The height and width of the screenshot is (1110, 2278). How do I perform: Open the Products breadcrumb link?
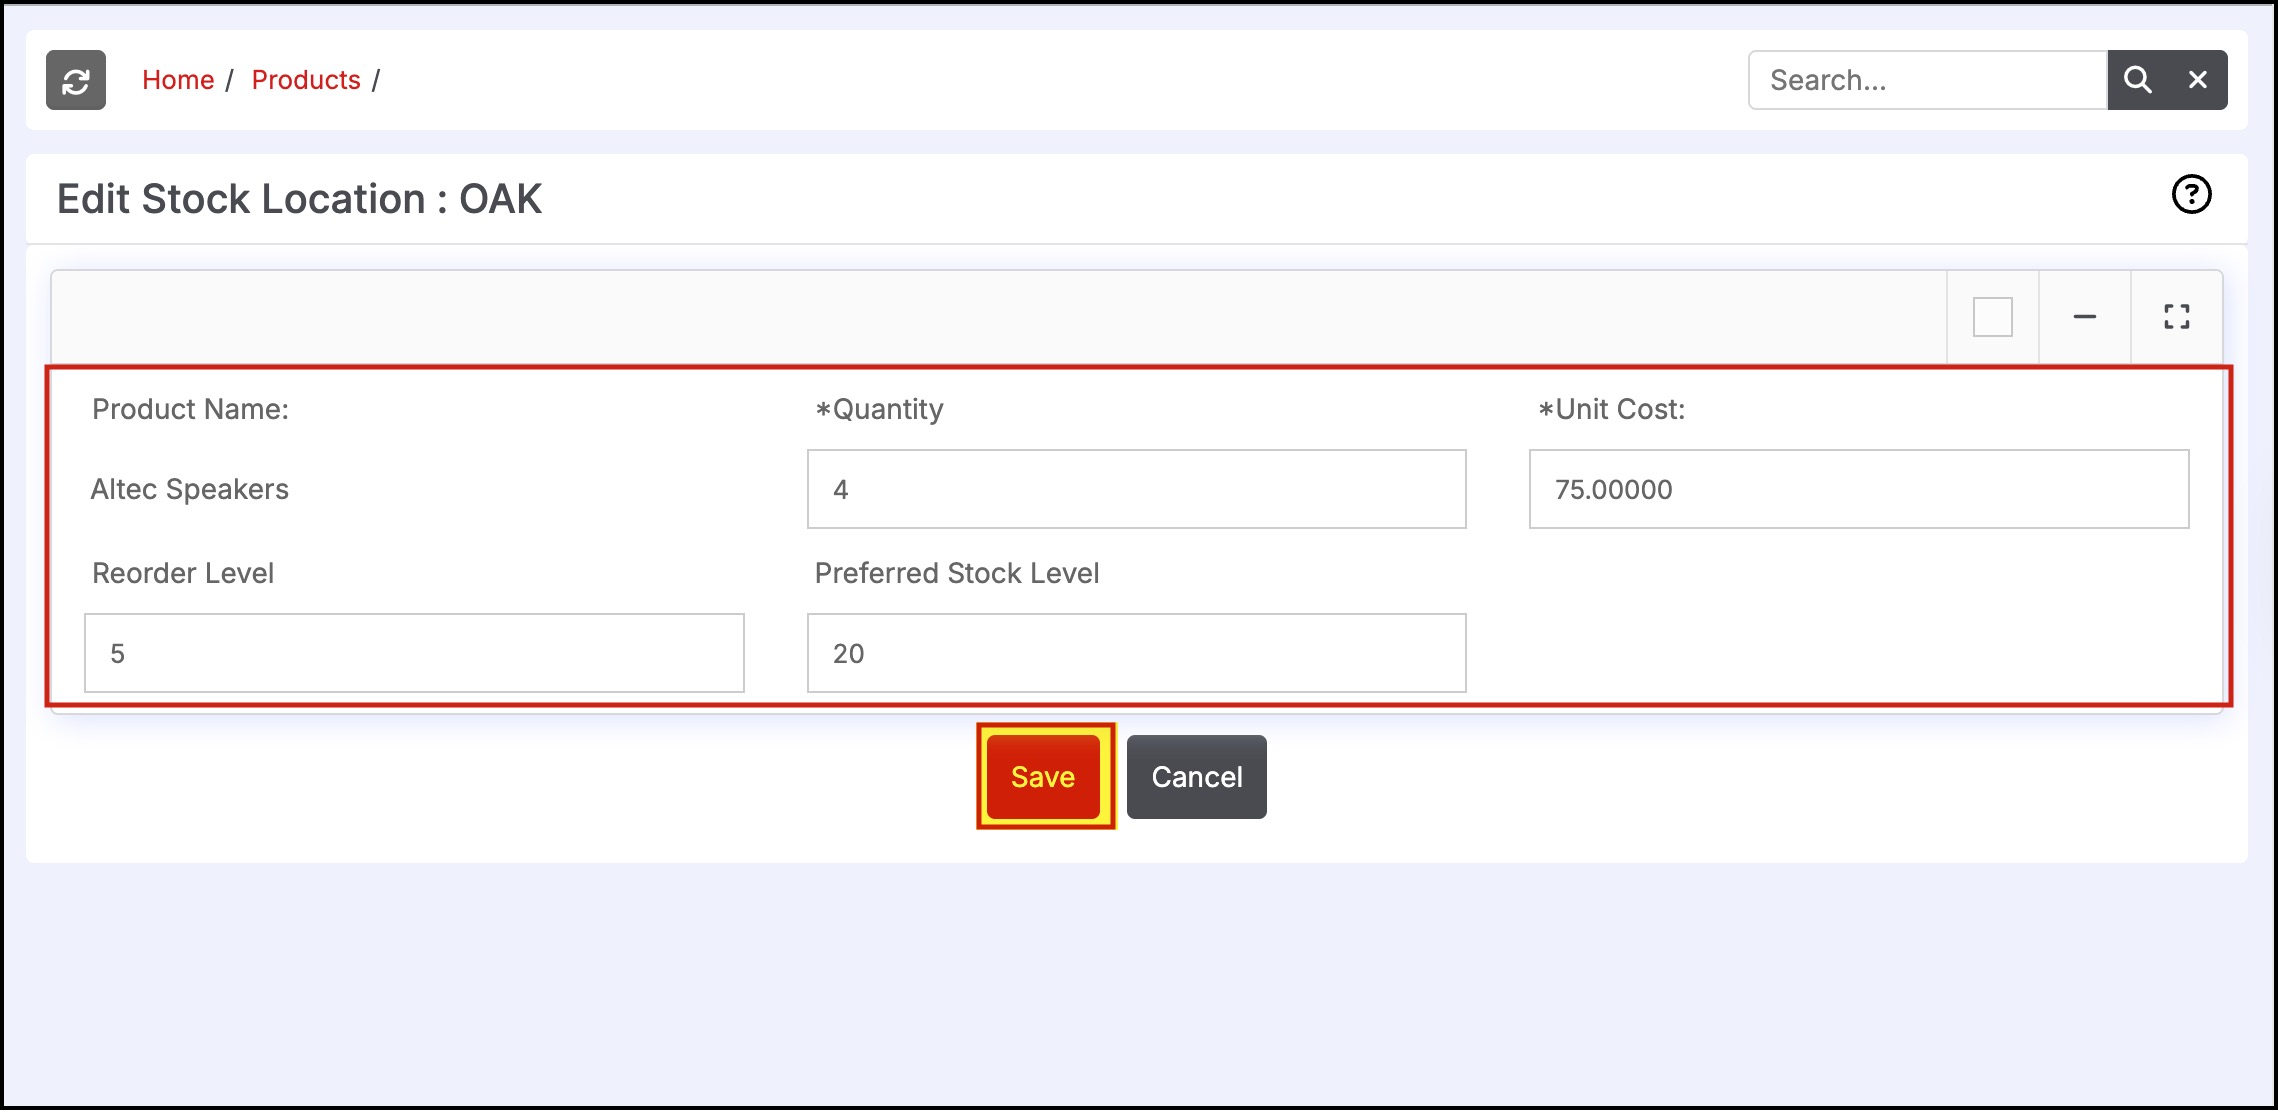306,80
